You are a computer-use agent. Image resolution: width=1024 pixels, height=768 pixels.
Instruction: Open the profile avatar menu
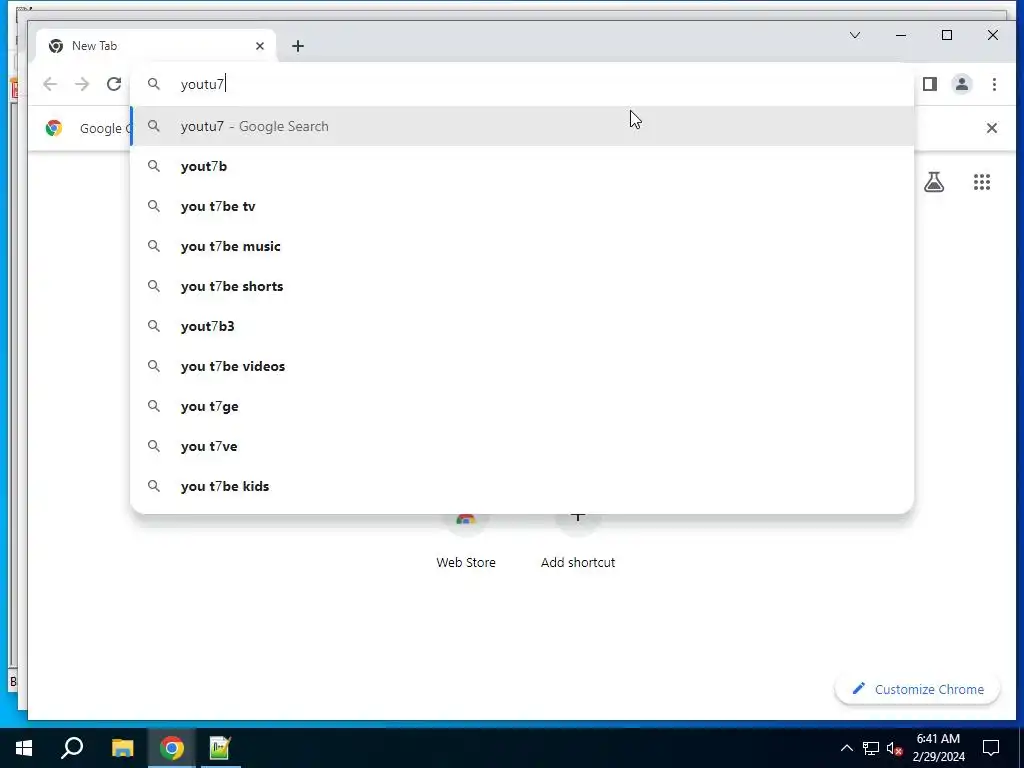click(962, 84)
